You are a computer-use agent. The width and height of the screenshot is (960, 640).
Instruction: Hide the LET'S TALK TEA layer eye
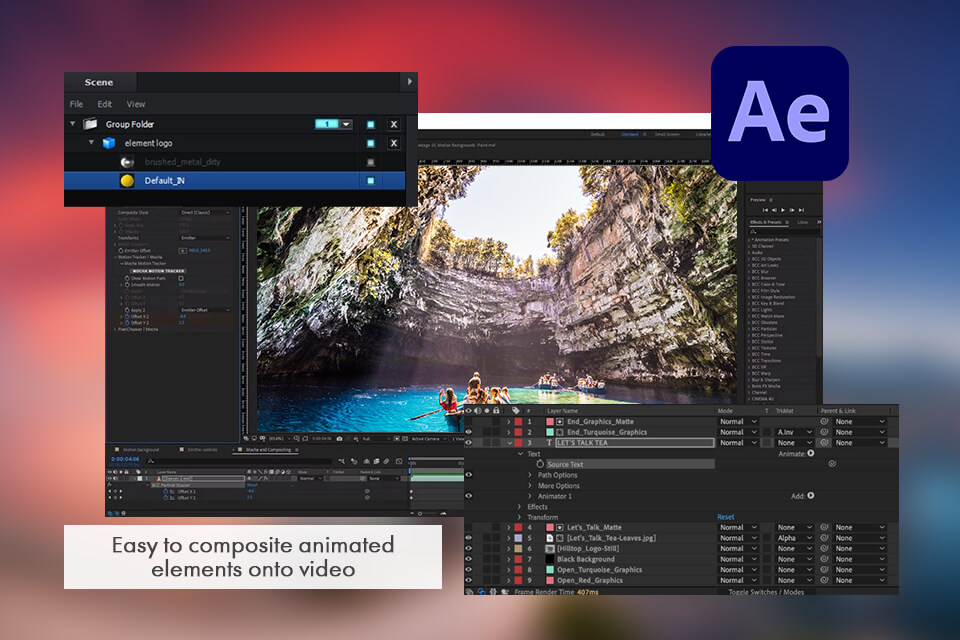click(469, 443)
